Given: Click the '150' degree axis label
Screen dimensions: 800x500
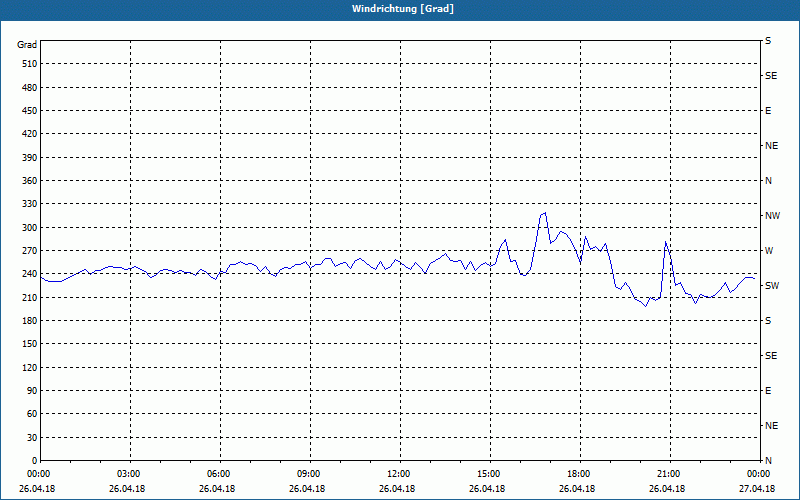Looking at the screenshot, I should (30, 343).
